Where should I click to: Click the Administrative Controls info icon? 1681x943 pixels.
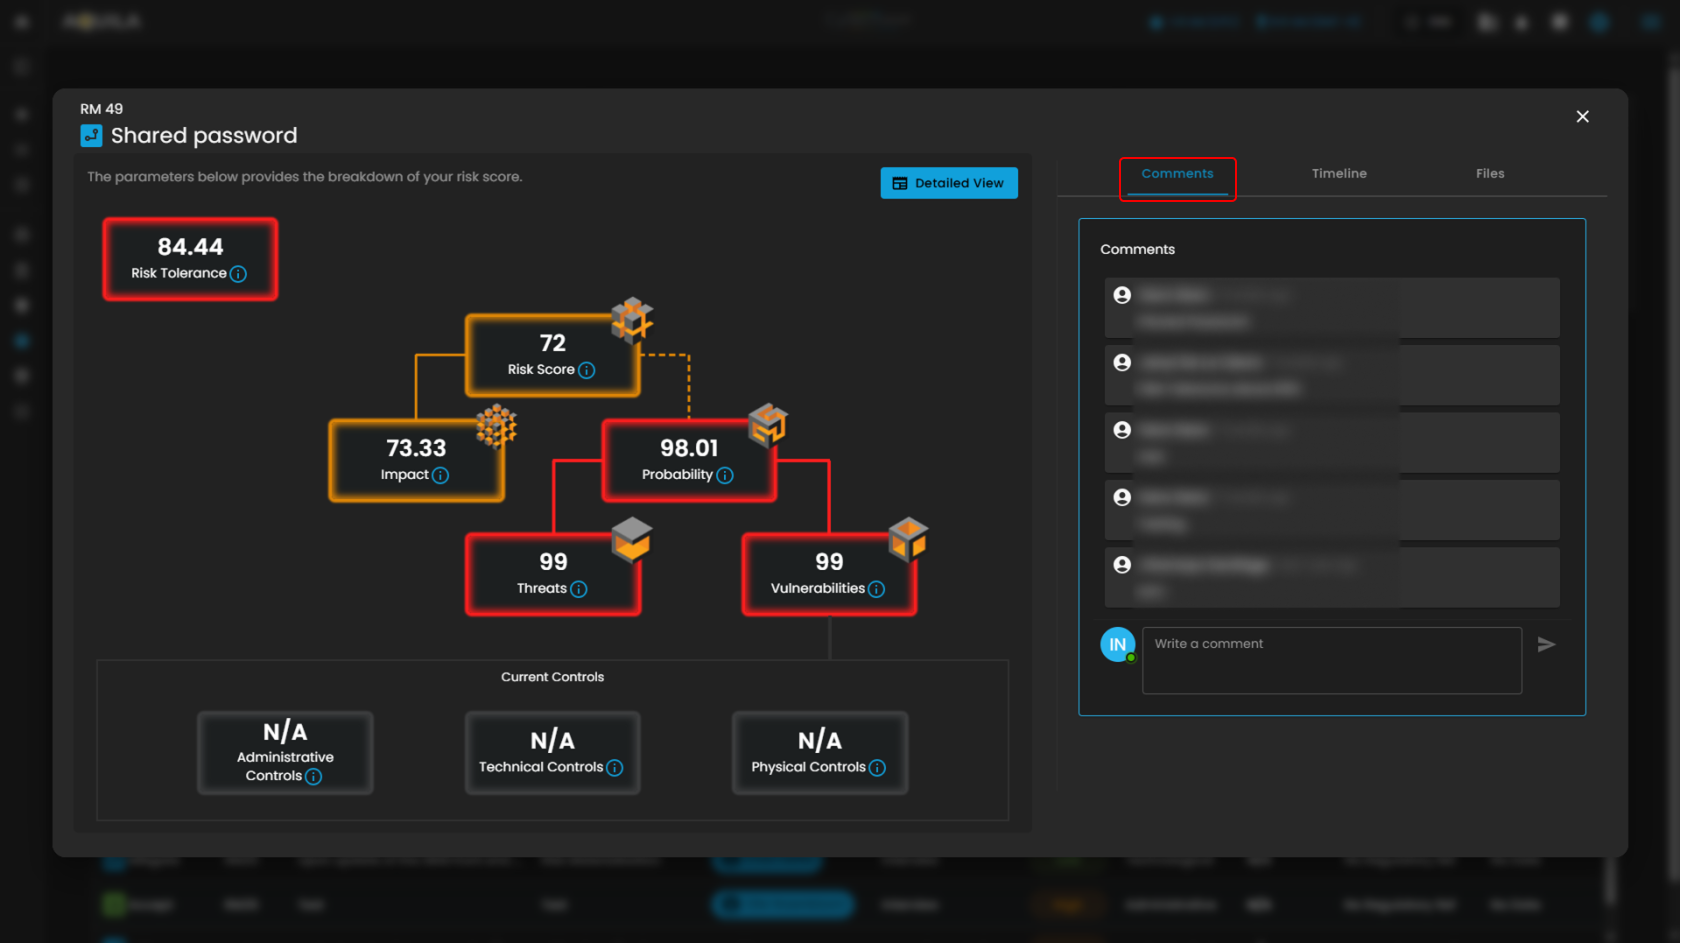(314, 777)
